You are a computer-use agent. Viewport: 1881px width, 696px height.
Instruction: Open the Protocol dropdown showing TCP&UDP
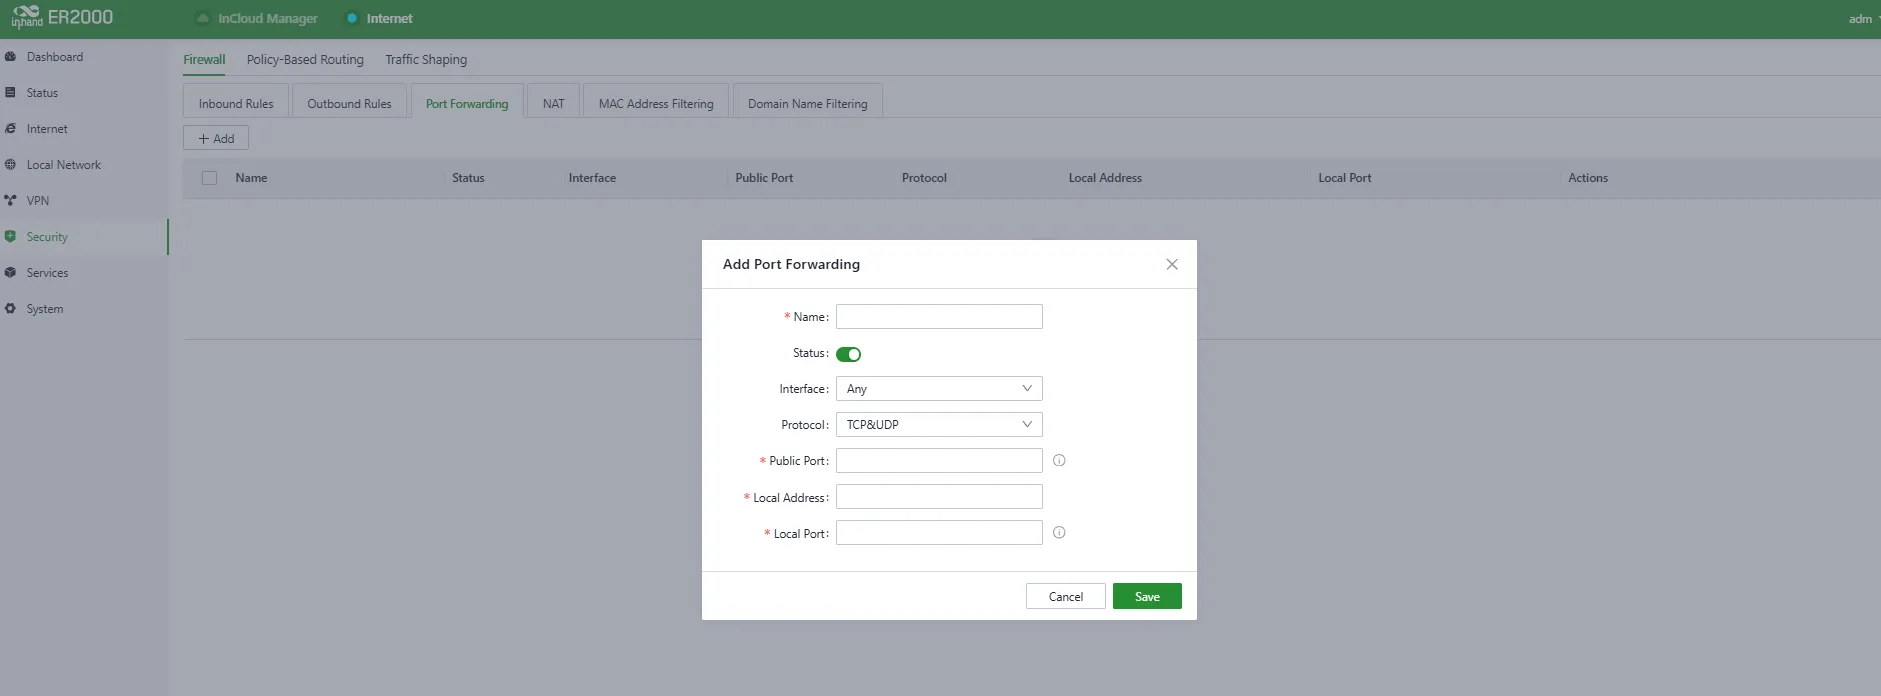click(939, 425)
